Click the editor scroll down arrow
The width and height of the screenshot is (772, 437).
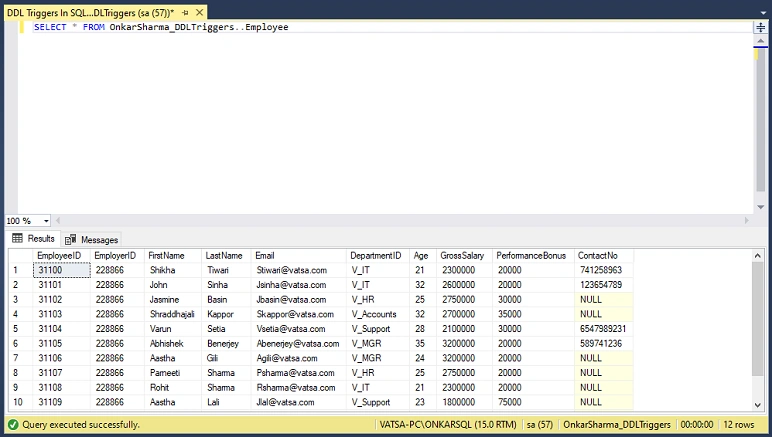click(x=761, y=207)
